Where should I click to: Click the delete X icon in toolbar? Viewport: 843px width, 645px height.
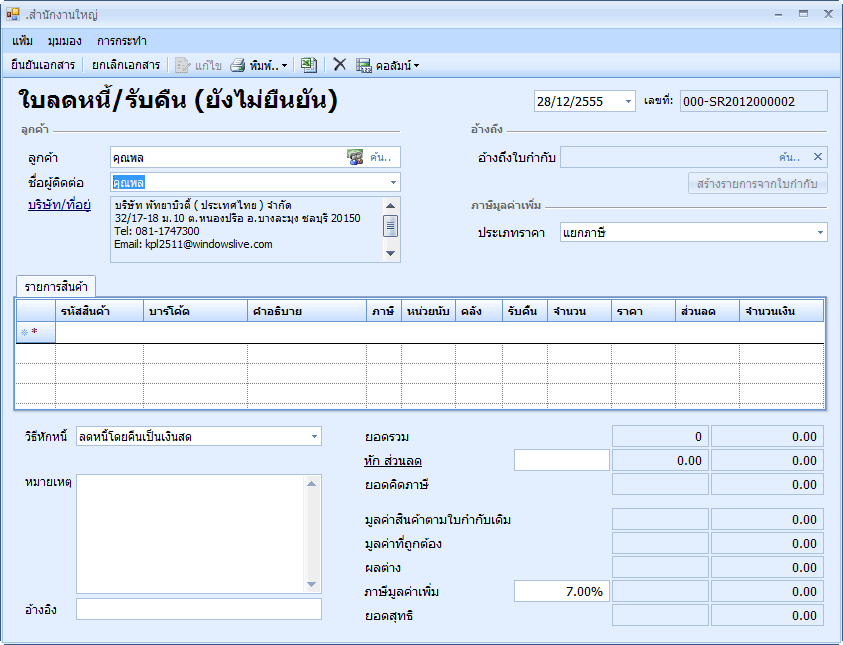(x=340, y=65)
